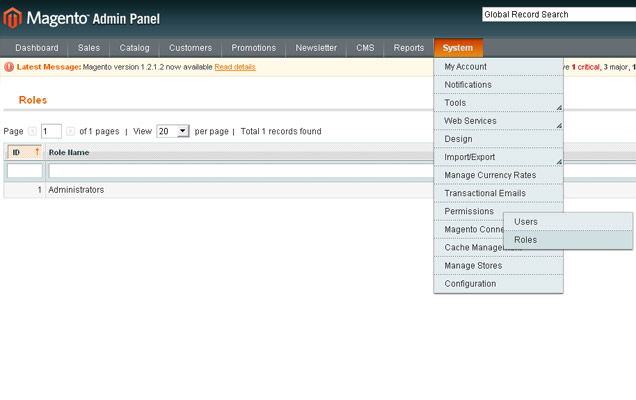This screenshot has height=400, width=636.
Task: Select Import/Export menu entry
Action: click(498, 157)
